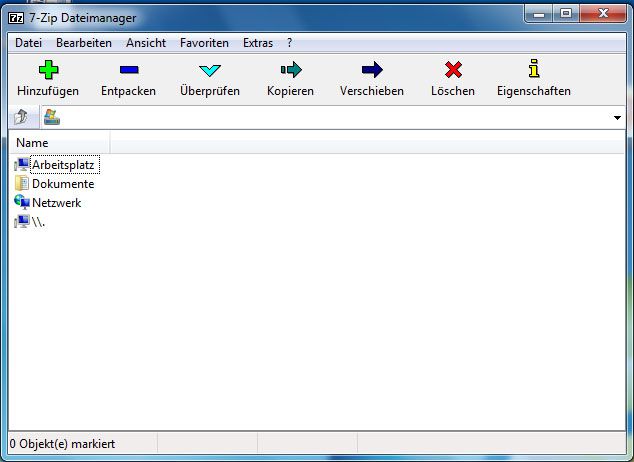Open the Datei menu
634x462 pixels.
click(28, 43)
